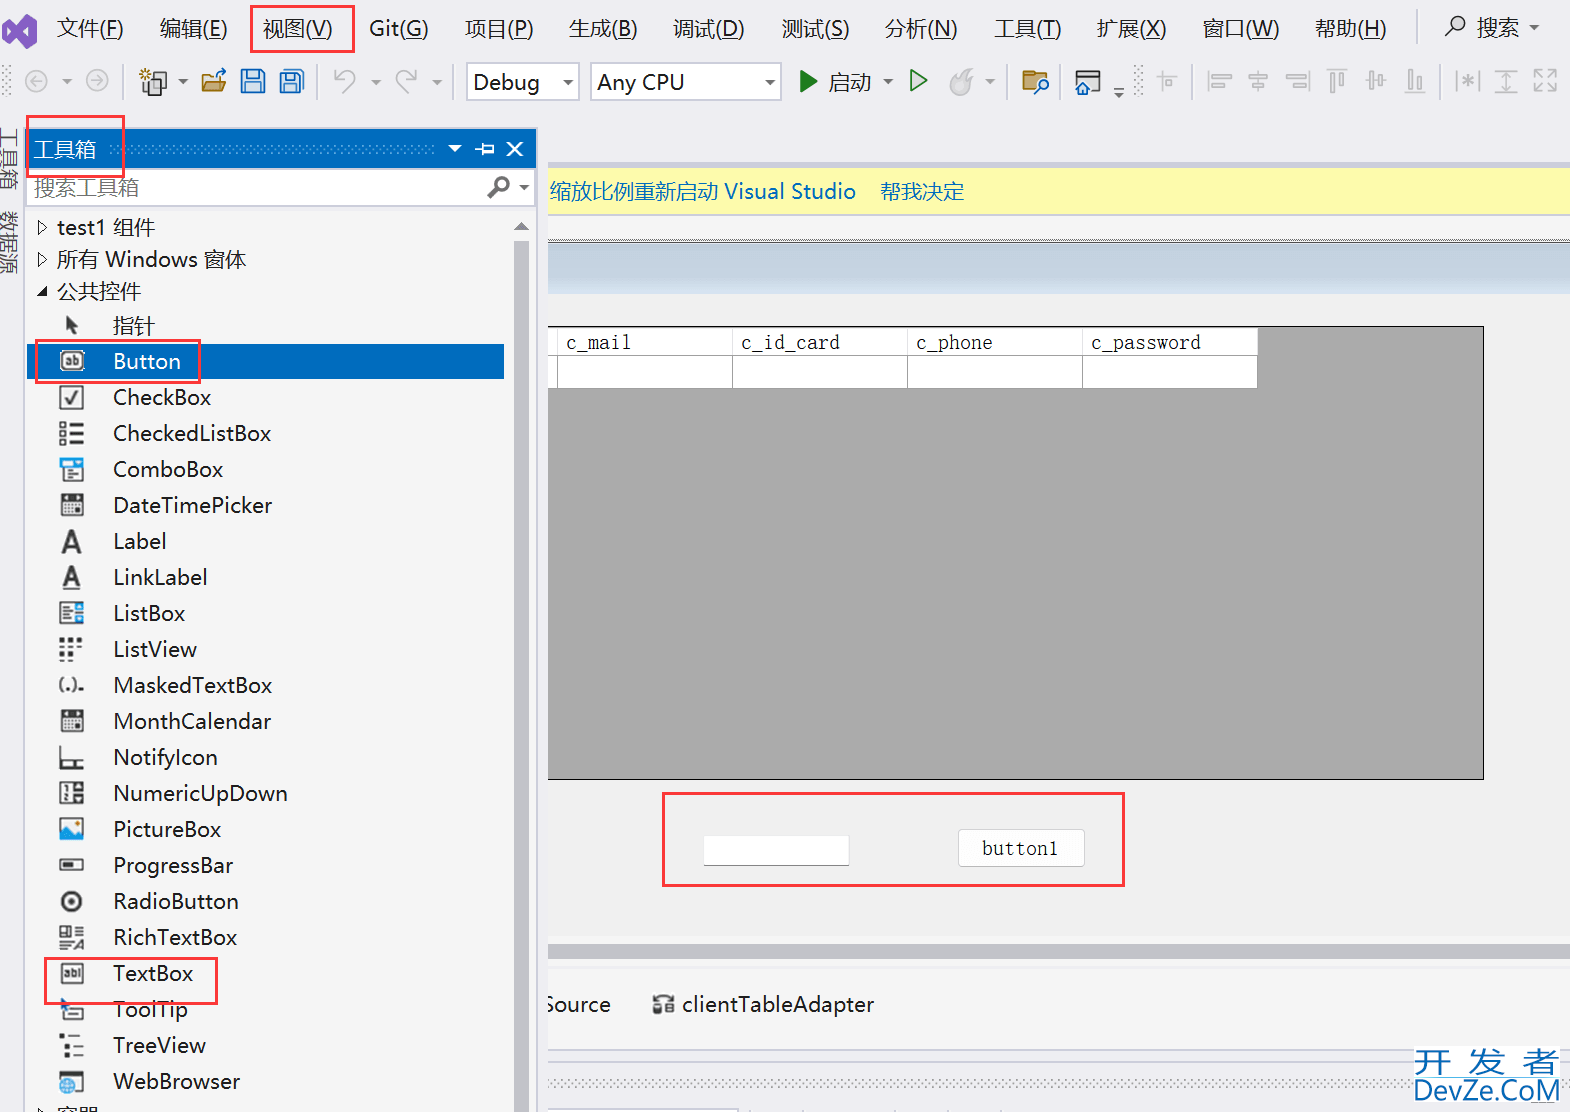The width and height of the screenshot is (1570, 1112).
Task: Click the Save icon in toolbar
Action: pos(254,81)
